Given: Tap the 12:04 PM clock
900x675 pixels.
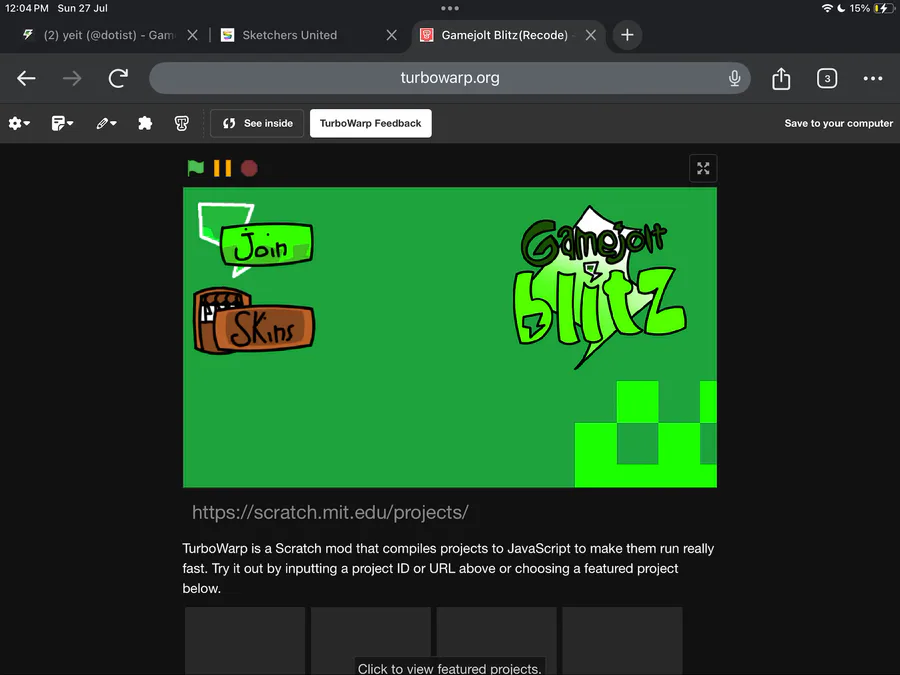Looking at the screenshot, I should click(26, 8).
